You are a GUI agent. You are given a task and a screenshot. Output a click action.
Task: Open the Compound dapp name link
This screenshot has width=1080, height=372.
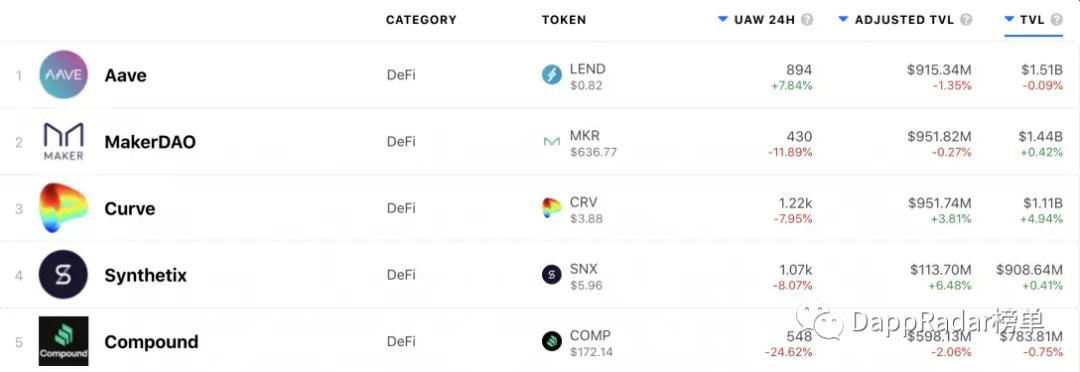[x=152, y=342]
